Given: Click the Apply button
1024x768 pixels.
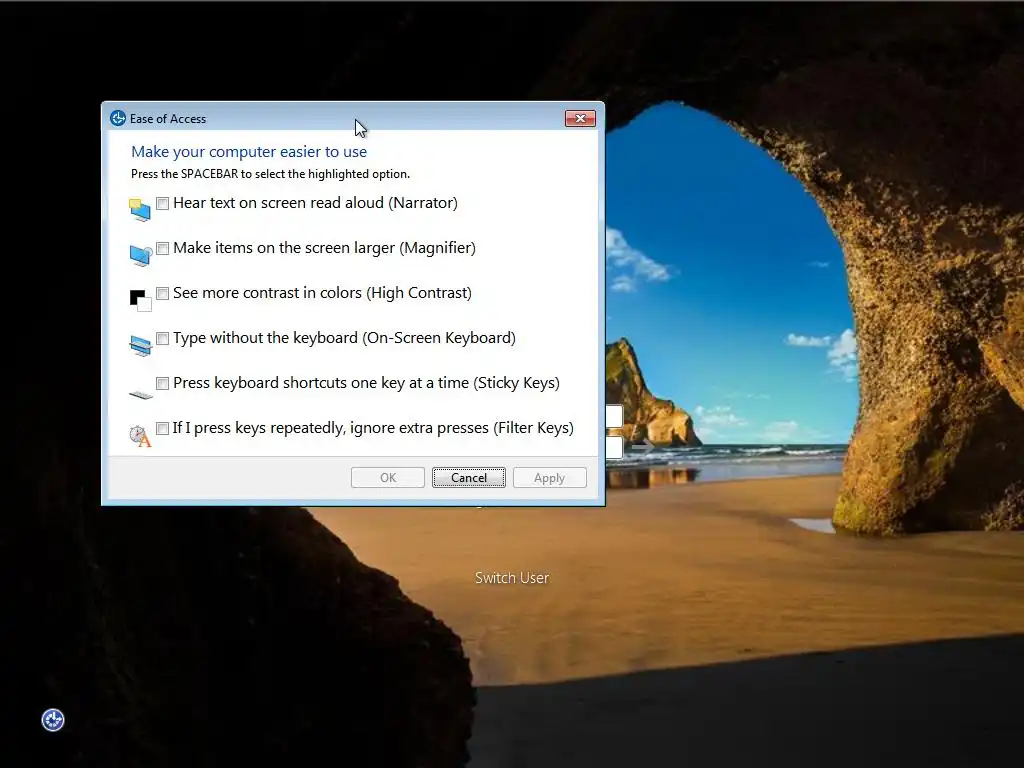Looking at the screenshot, I should coord(550,477).
